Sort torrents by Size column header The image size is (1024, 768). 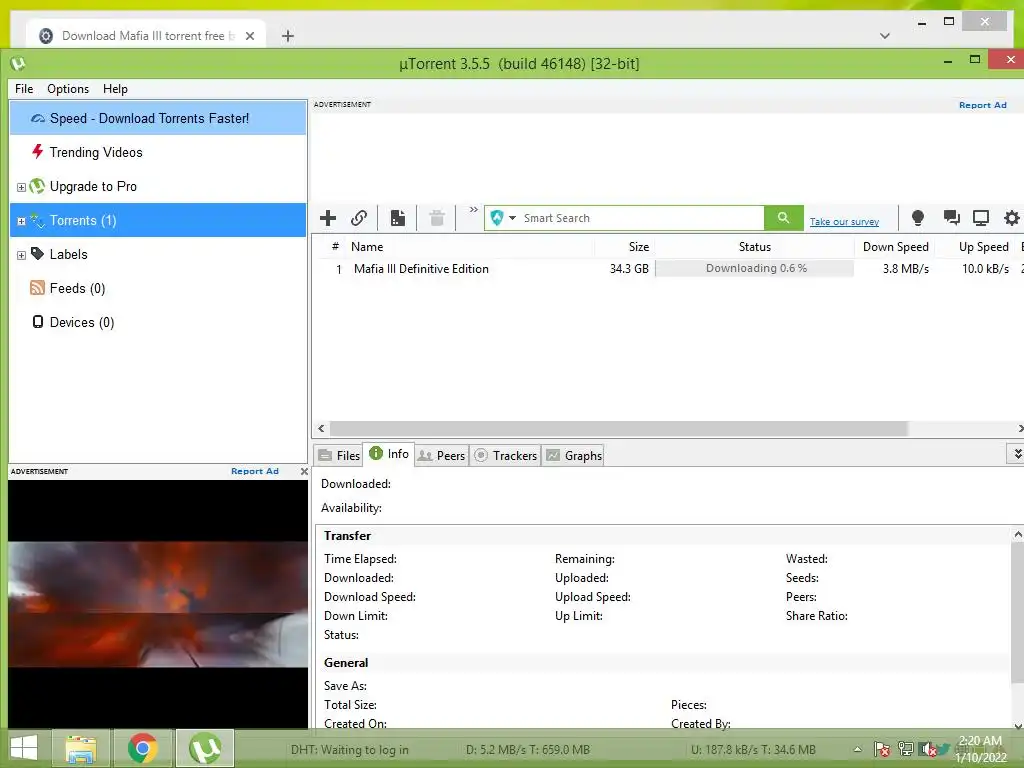point(624,247)
